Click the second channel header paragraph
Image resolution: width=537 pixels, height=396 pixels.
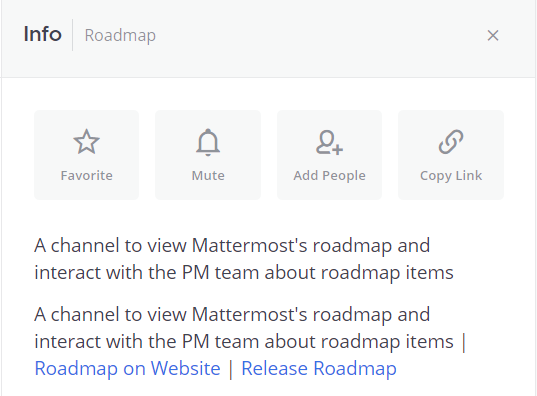[x=250, y=341]
